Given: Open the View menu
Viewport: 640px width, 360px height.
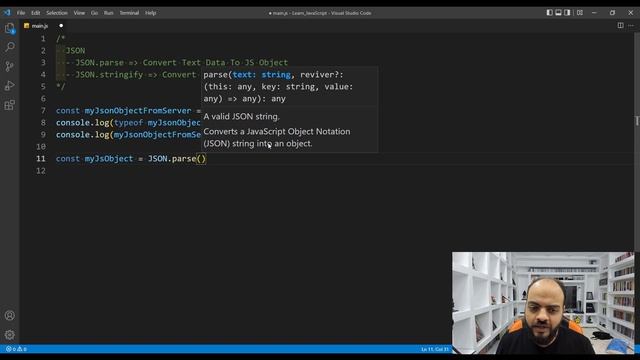Looking at the screenshot, I should tap(79, 13).
